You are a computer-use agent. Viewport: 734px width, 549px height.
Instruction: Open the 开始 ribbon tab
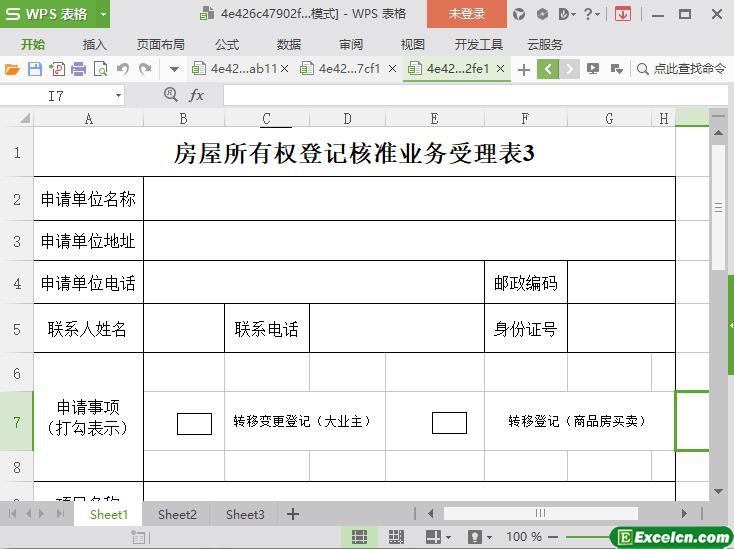point(33,44)
